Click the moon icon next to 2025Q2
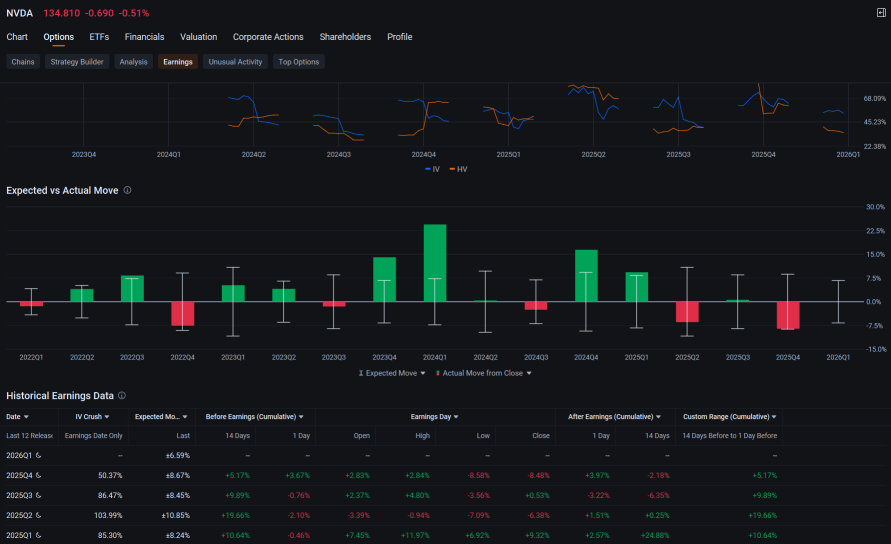The image size is (891, 544). (37, 514)
